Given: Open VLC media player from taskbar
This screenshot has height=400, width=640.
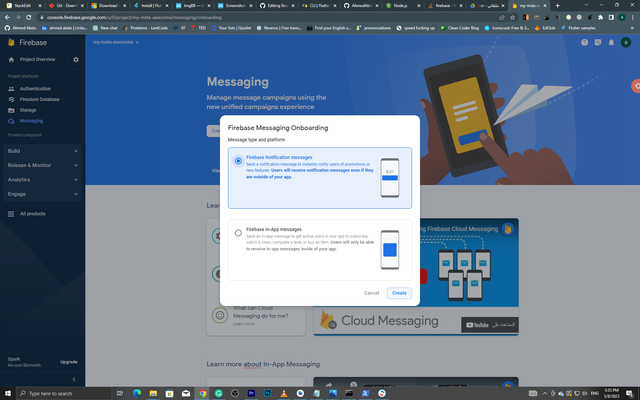Looking at the screenshot, I should tap(284, 393).
